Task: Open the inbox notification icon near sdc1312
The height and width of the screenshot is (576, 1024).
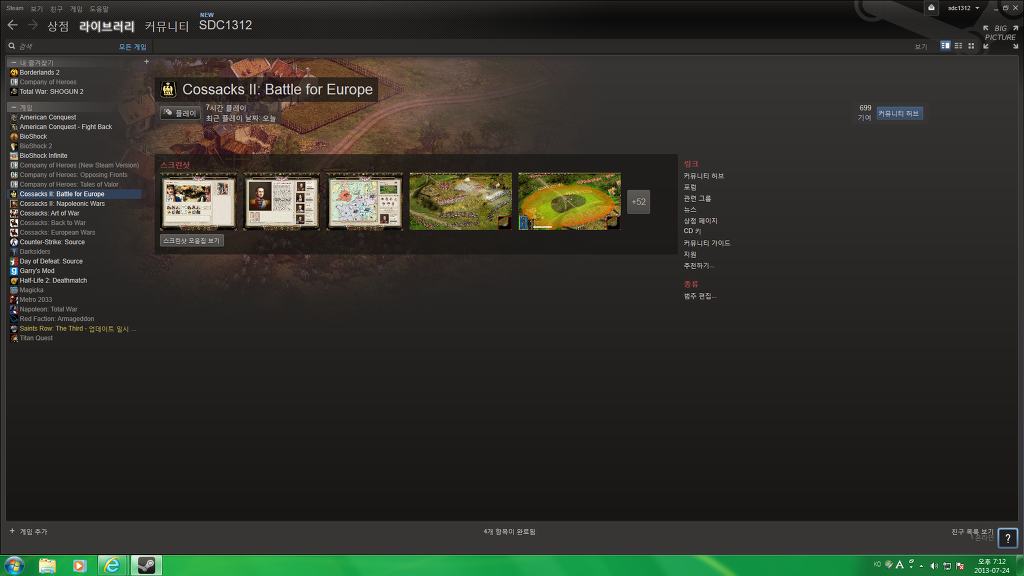Action: [931, 8]
